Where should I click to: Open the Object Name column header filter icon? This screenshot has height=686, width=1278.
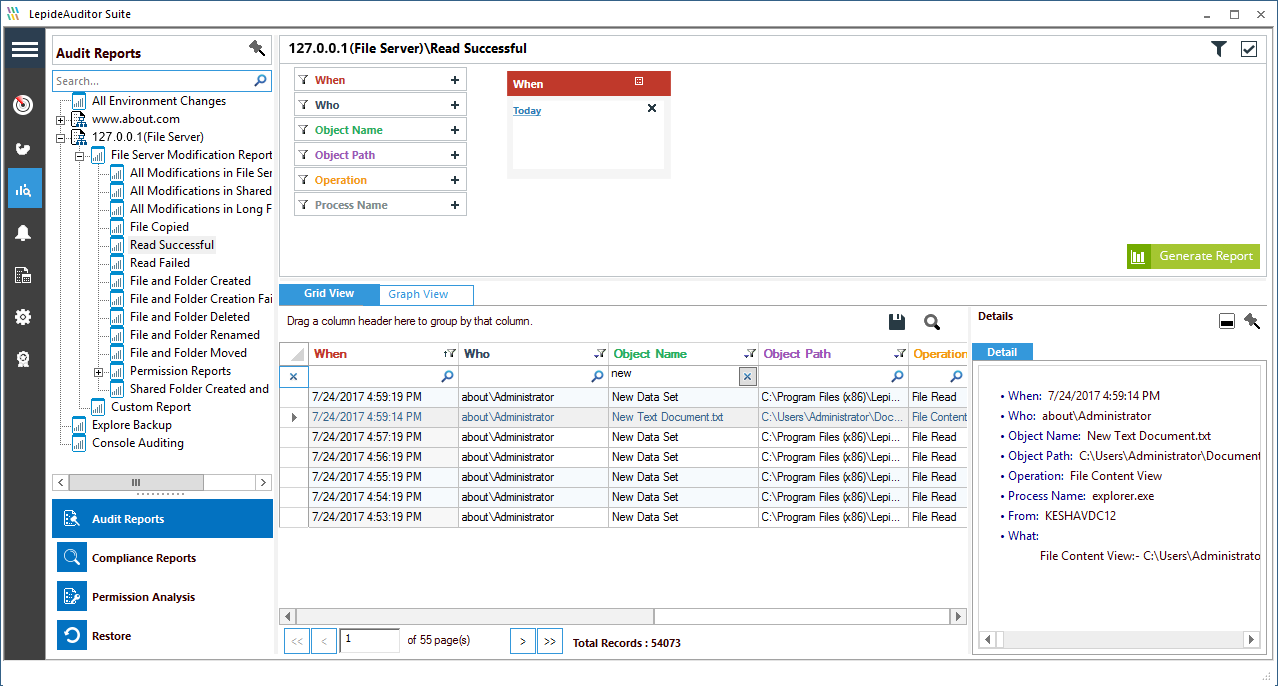pyautogui.click(x=749, y=354)
